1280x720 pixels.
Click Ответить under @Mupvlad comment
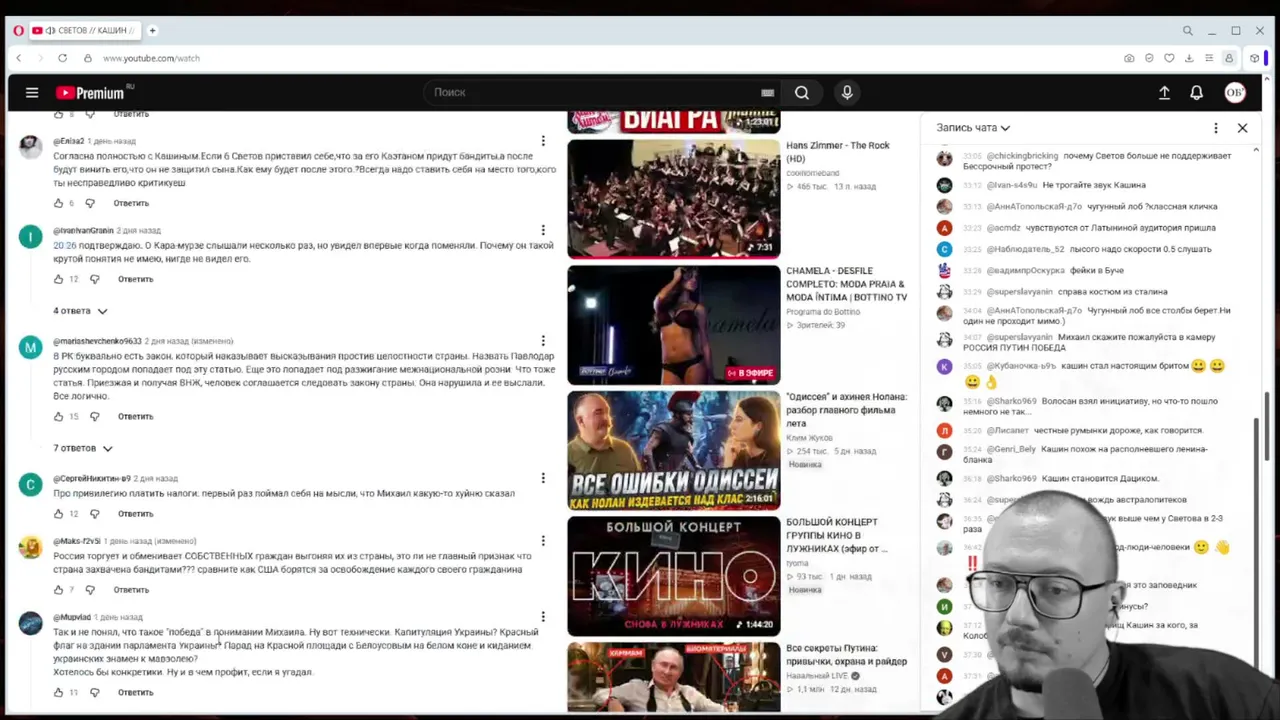(136, 692)
